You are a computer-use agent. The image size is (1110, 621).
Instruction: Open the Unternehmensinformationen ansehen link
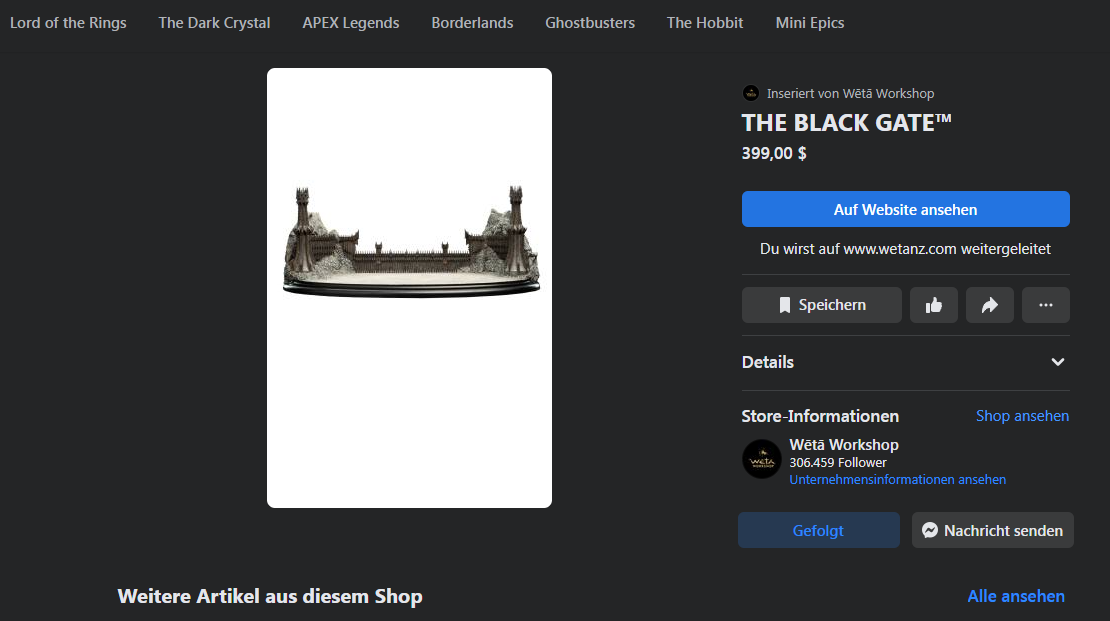(897, 479)
